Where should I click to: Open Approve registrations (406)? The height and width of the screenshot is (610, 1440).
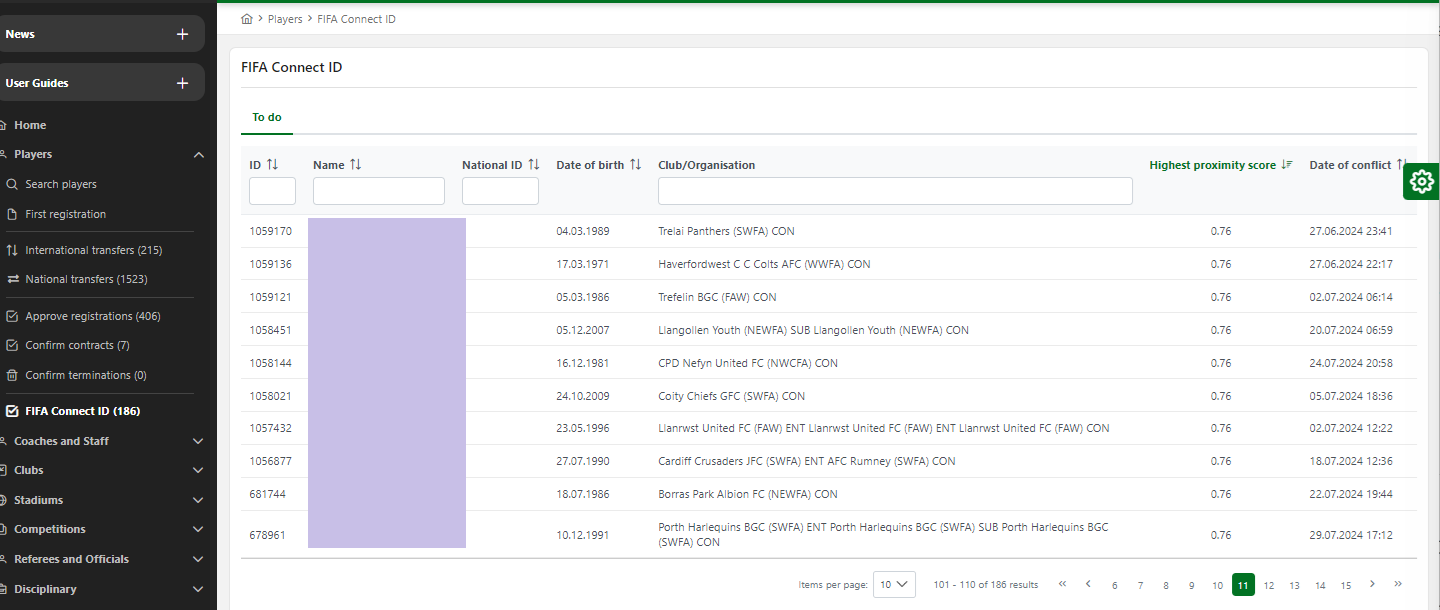pos(92,316)
